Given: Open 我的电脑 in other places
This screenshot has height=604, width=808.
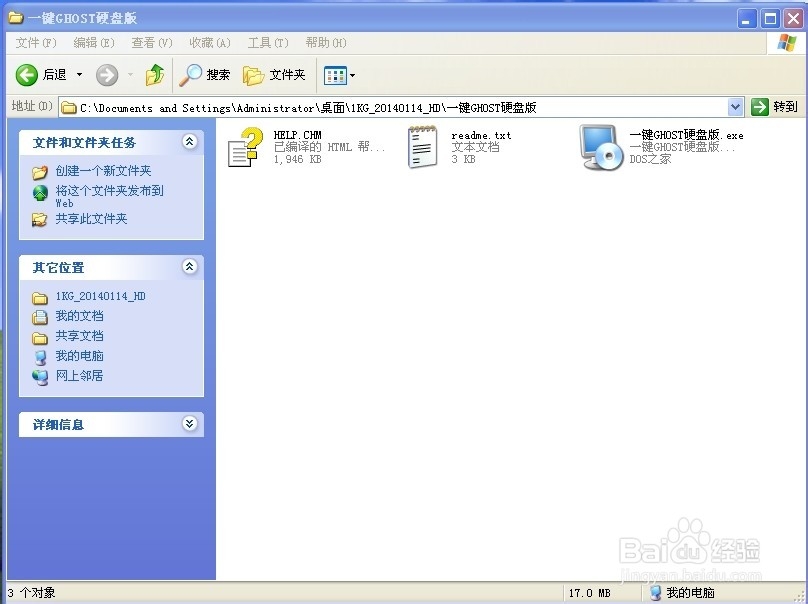Looking at the screenshot, I should 79,356.
